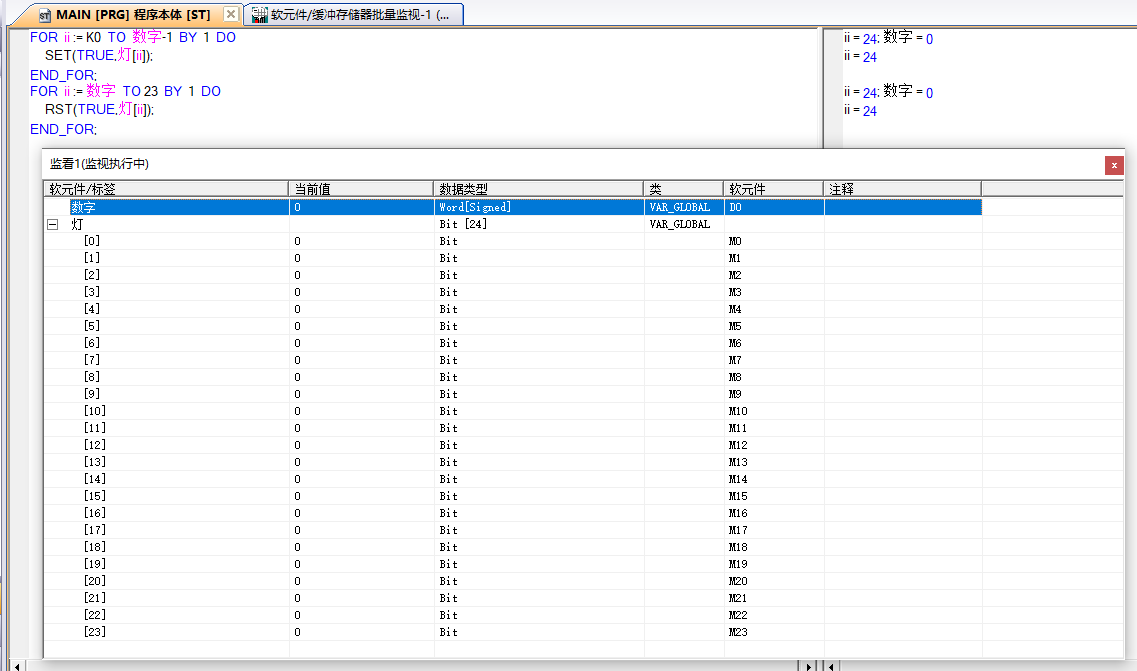Select array element [23] row

[x=95, y=632]
